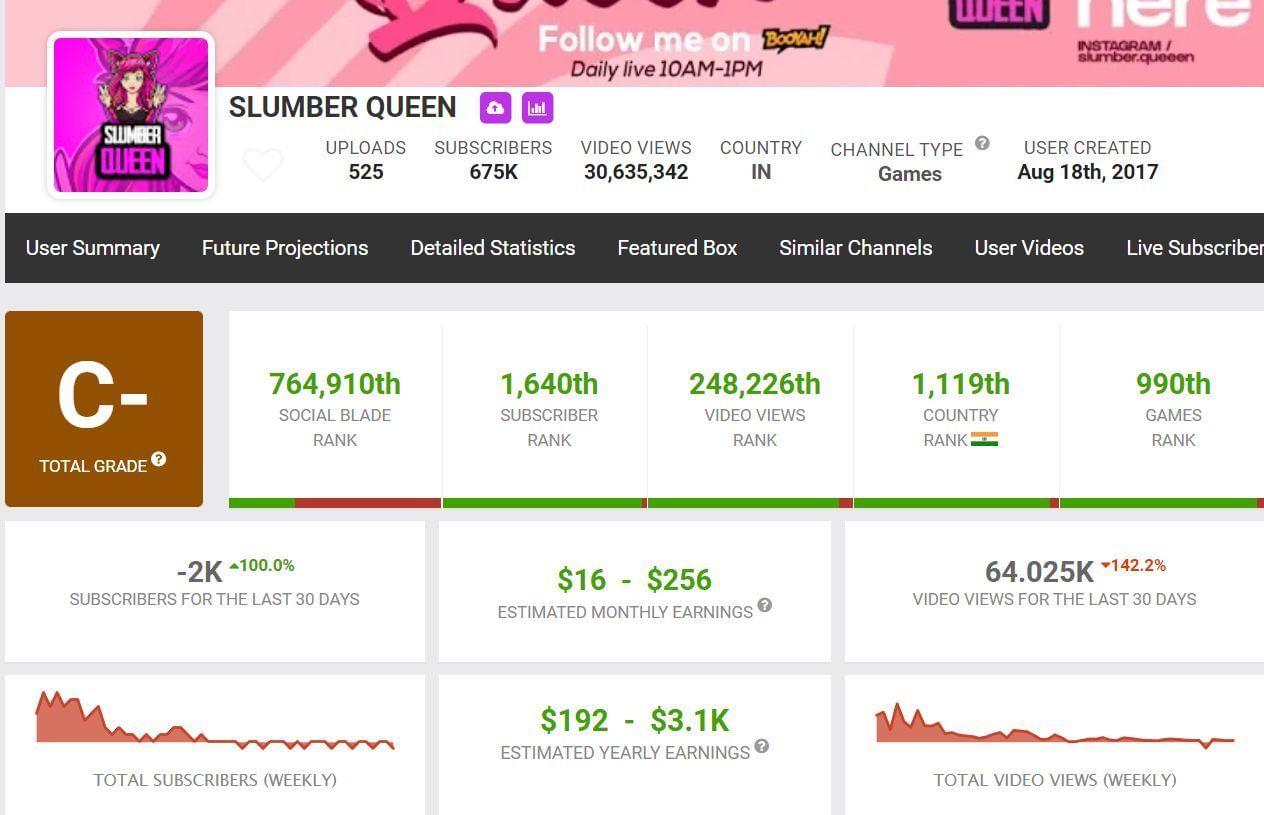Click the purple cloud upload icon beside channel name
1264x815 pixels.
pyautogui.click(x=495, y=108)
